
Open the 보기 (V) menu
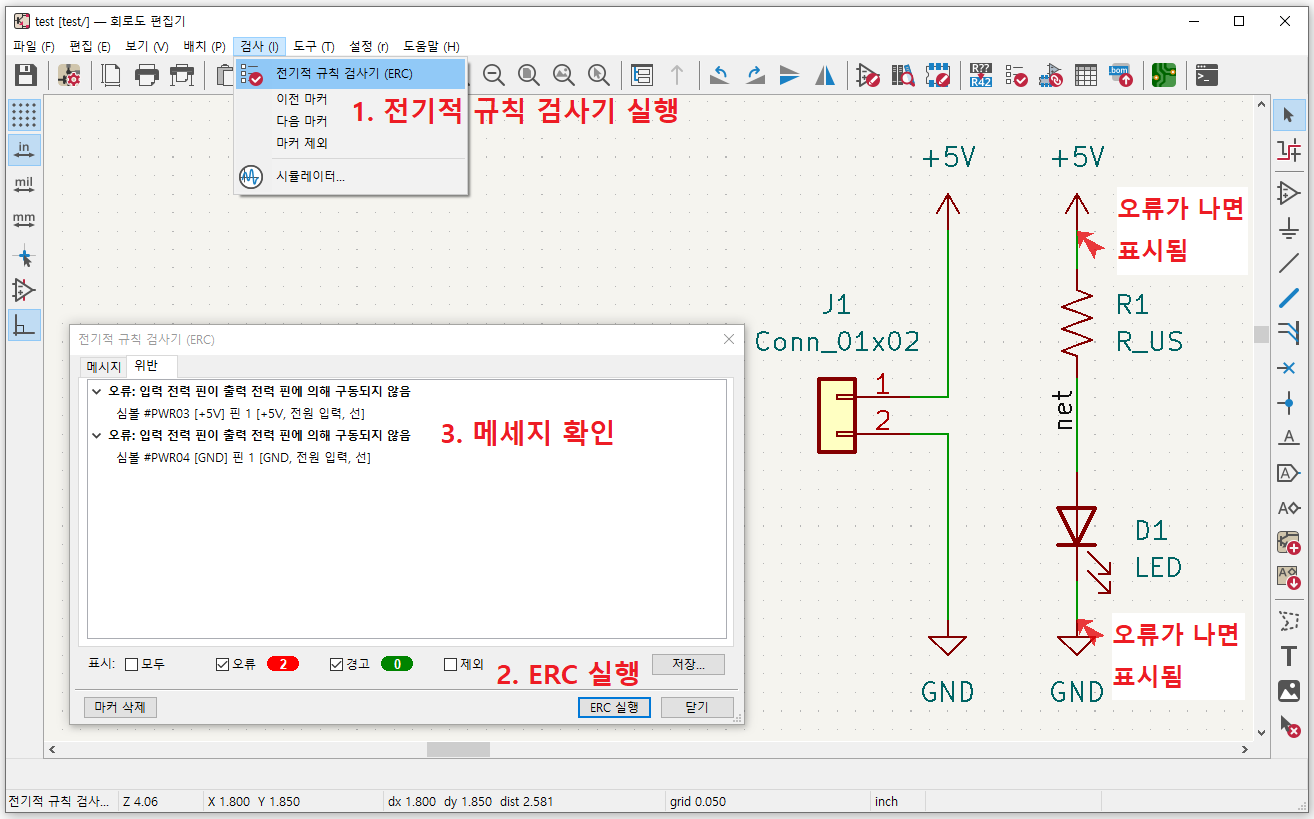click(147, 46)
